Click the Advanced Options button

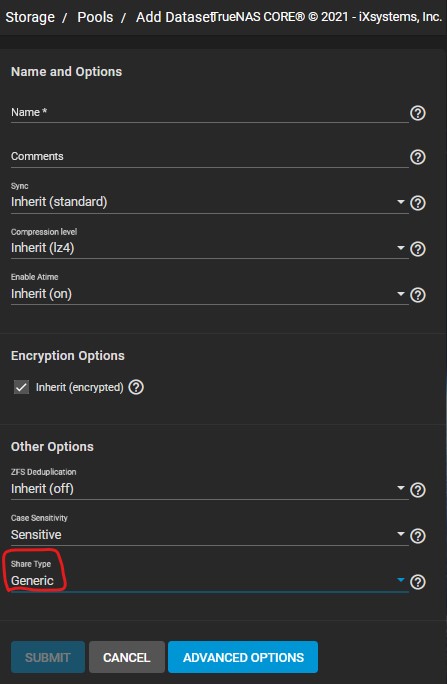(x=243, y=657)
